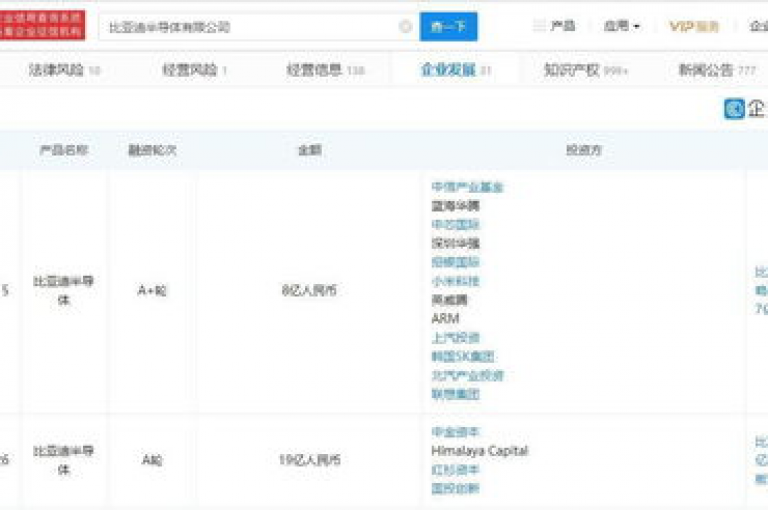
Task: Open the 新闻公告 tab
Action: [717, 70]
